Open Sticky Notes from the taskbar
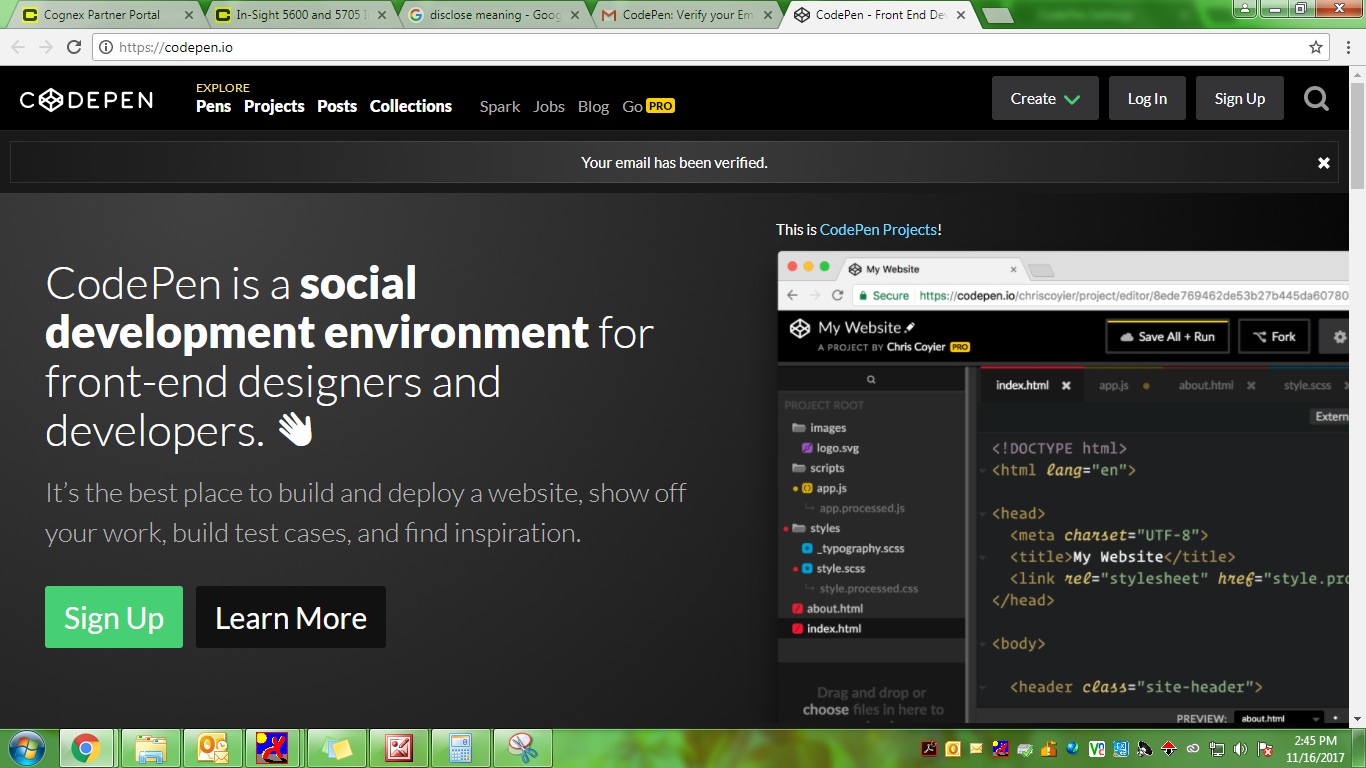 tap(337, 748)
